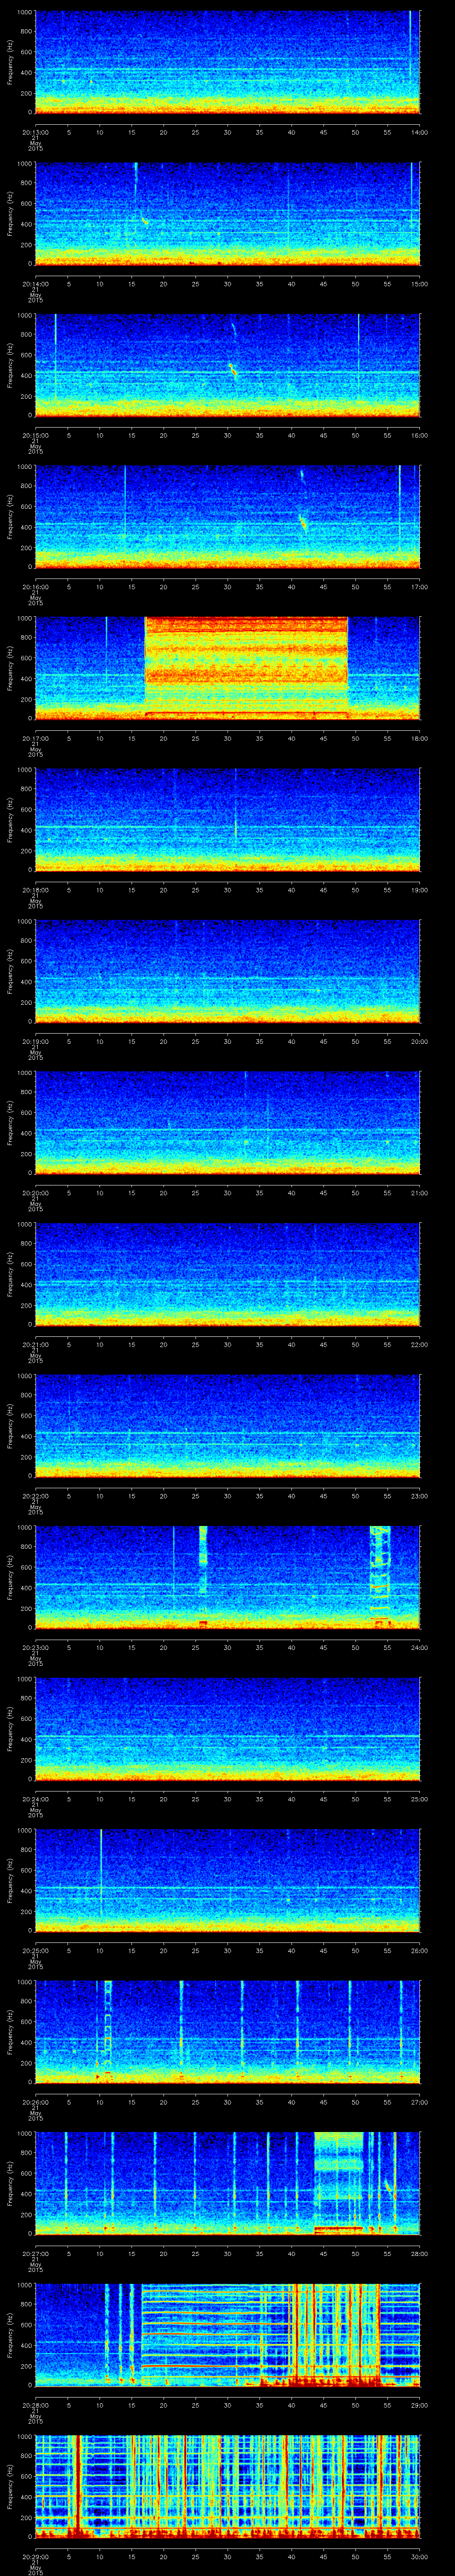
Task: Click the '20:24:00' start time label
Action: pos(35,1798)
